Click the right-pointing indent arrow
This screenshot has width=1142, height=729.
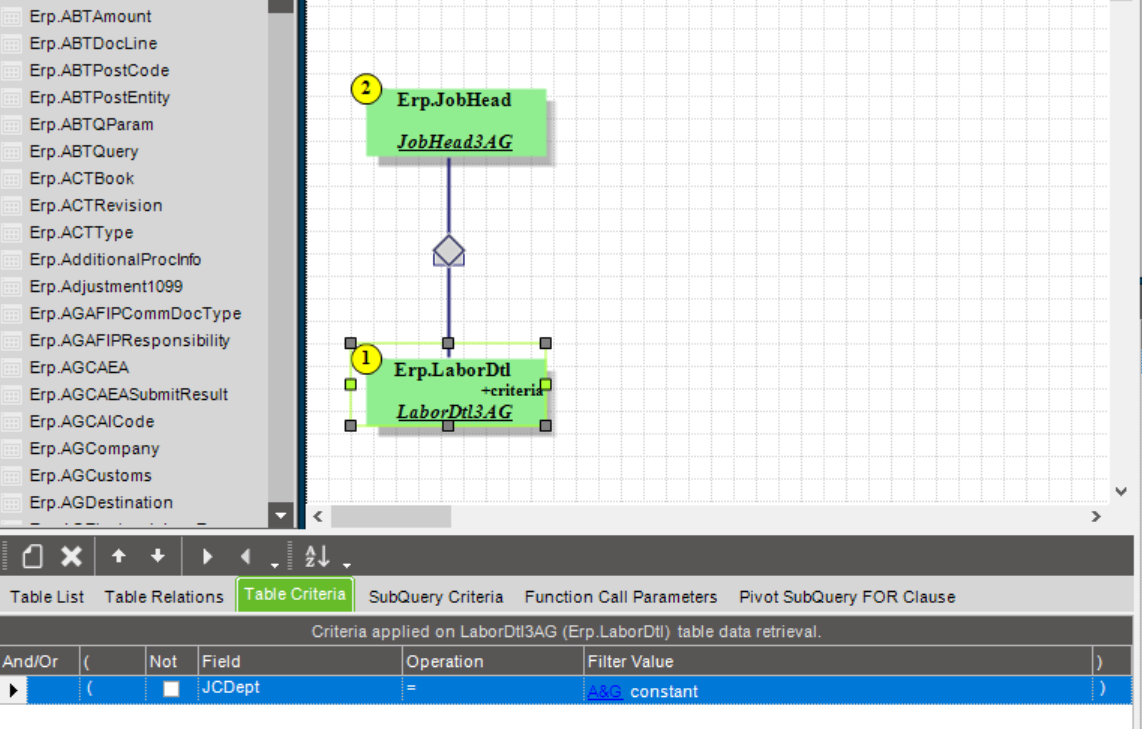[207, 556]
